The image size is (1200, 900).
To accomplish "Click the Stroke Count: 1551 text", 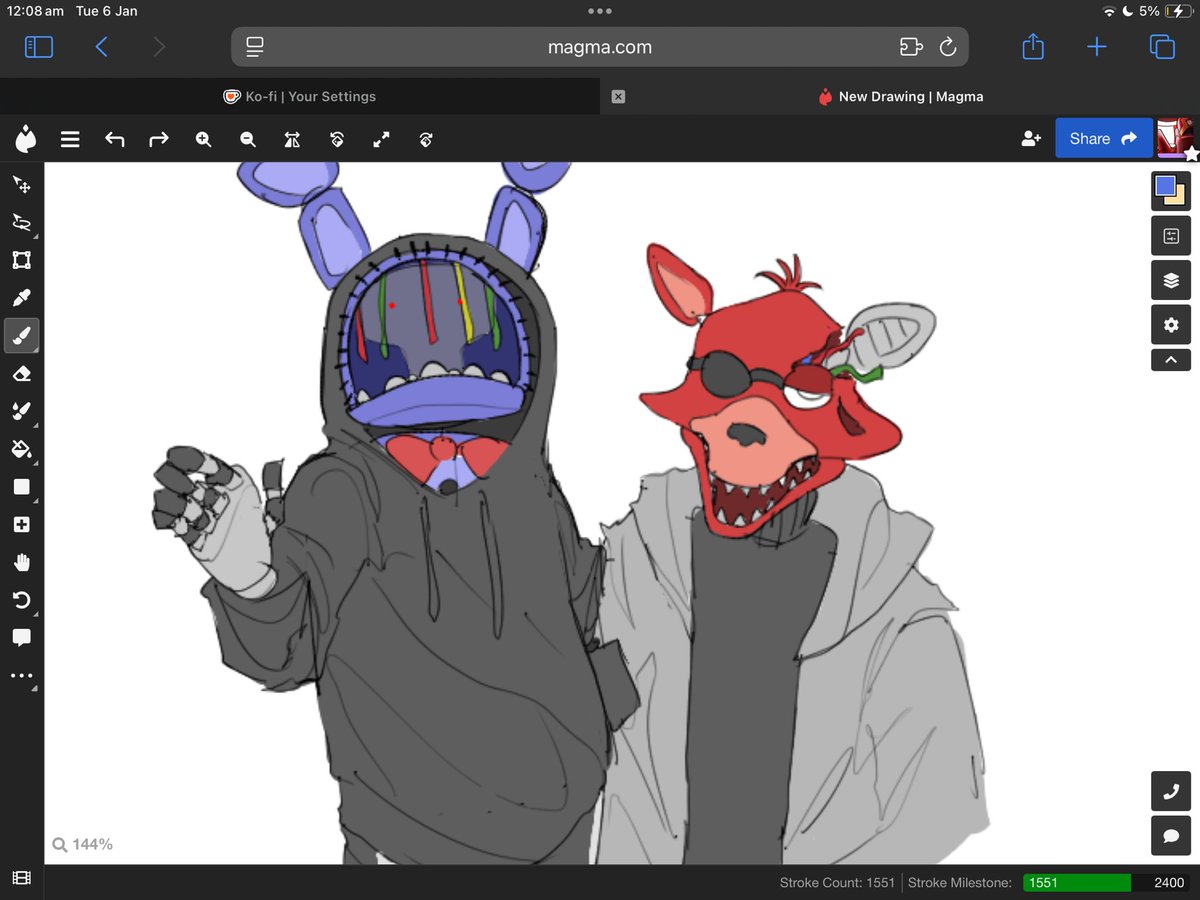I will click(837, 883).
